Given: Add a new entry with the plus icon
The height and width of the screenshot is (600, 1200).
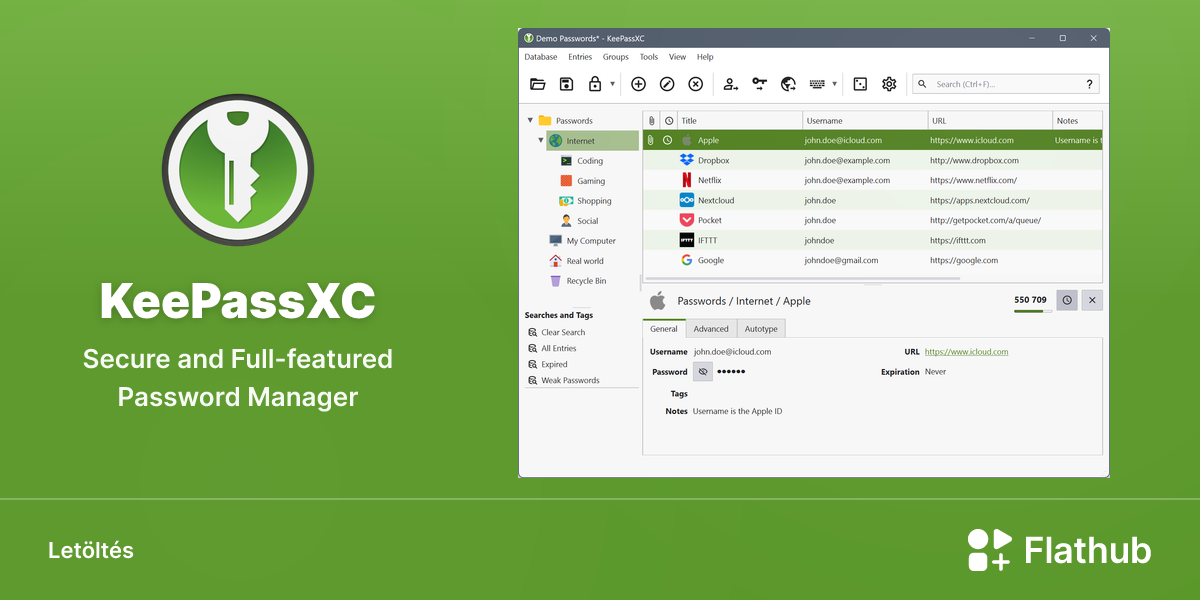Looking at the screenshot, I should [x=639, y=84].
